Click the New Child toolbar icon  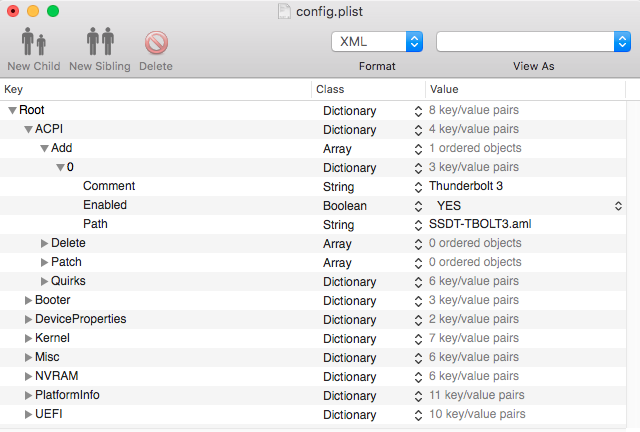33,42
